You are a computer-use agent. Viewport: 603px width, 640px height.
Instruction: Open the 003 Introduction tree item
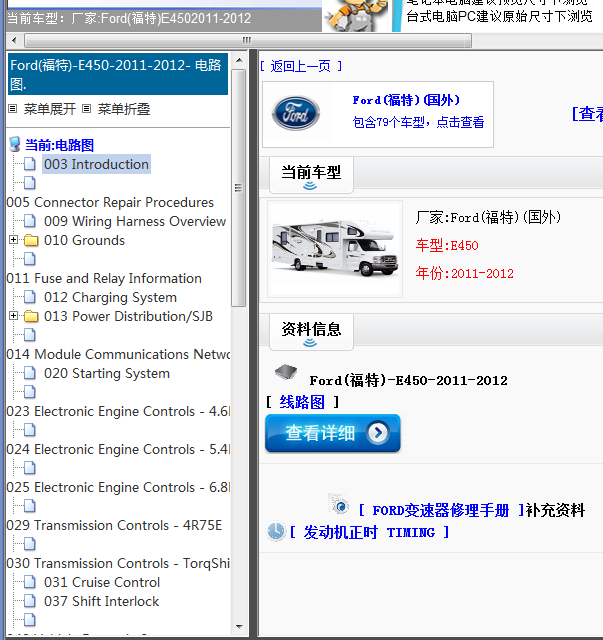tap(96, 164)
